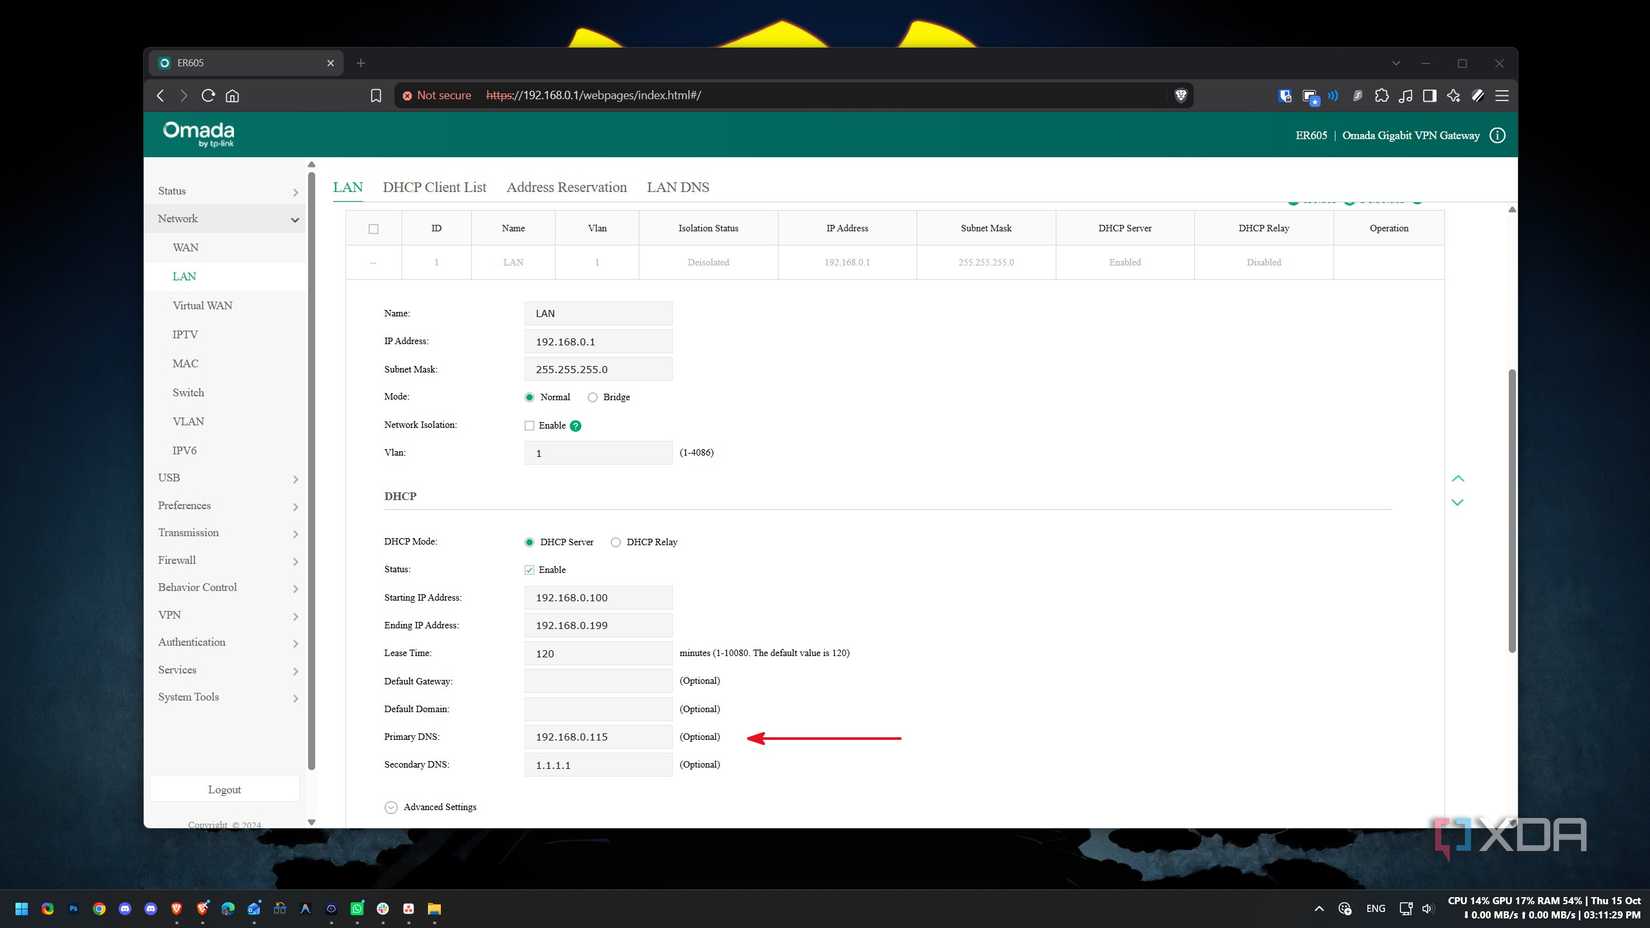Select DHCP Server mode radio button
Viewport: 1650px width, 928px height.
[529, 542]
